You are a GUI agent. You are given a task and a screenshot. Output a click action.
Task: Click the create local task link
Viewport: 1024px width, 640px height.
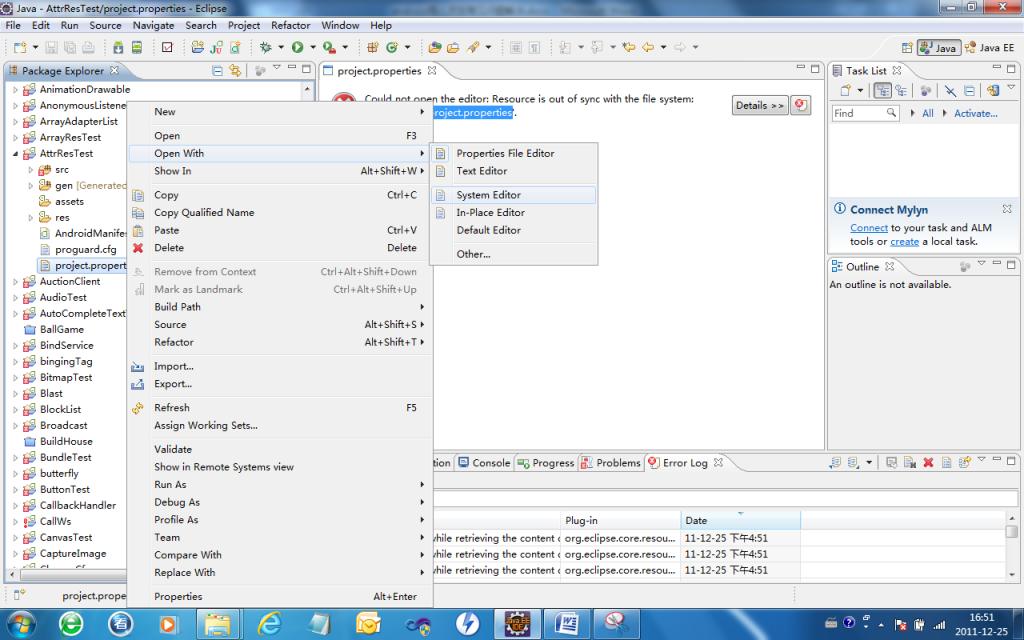pos(904,242)
